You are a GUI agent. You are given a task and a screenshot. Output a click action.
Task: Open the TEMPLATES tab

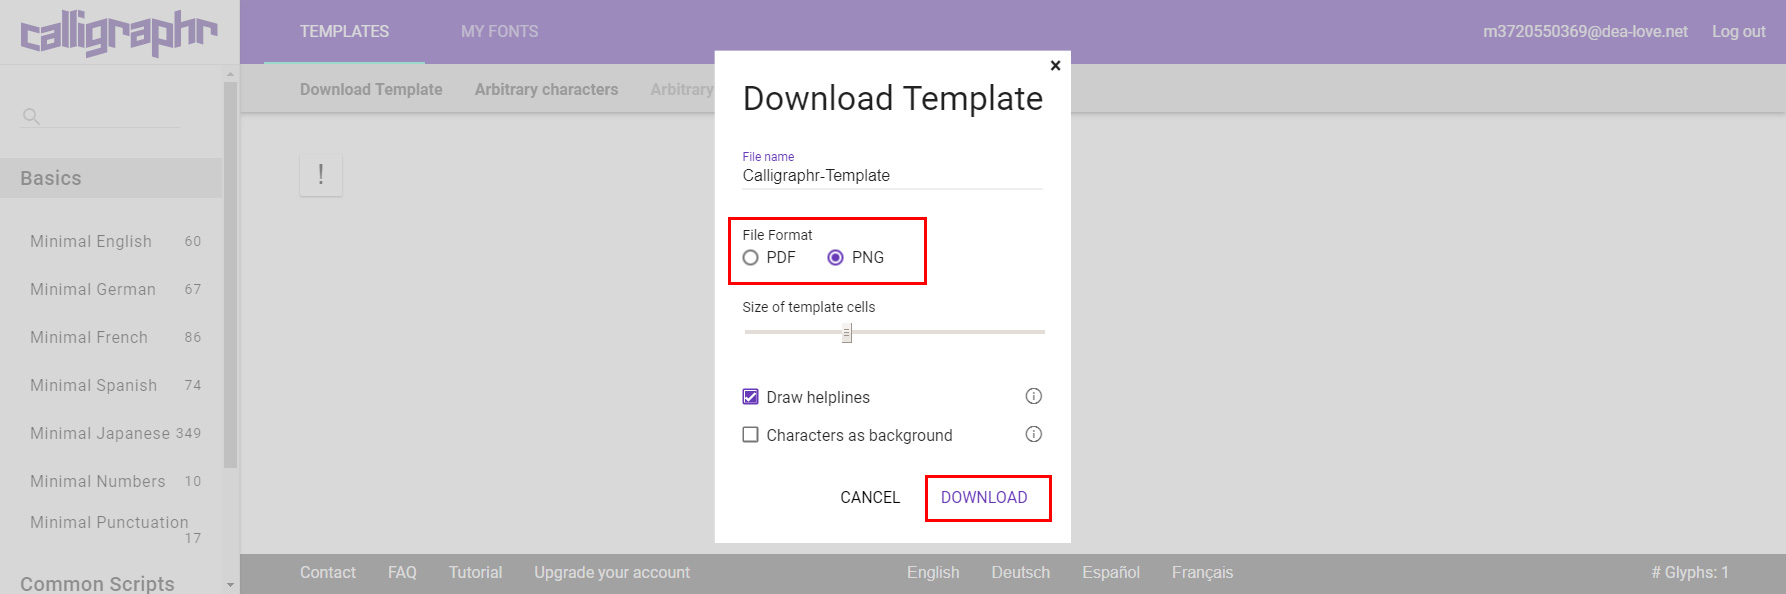[344, 32]
